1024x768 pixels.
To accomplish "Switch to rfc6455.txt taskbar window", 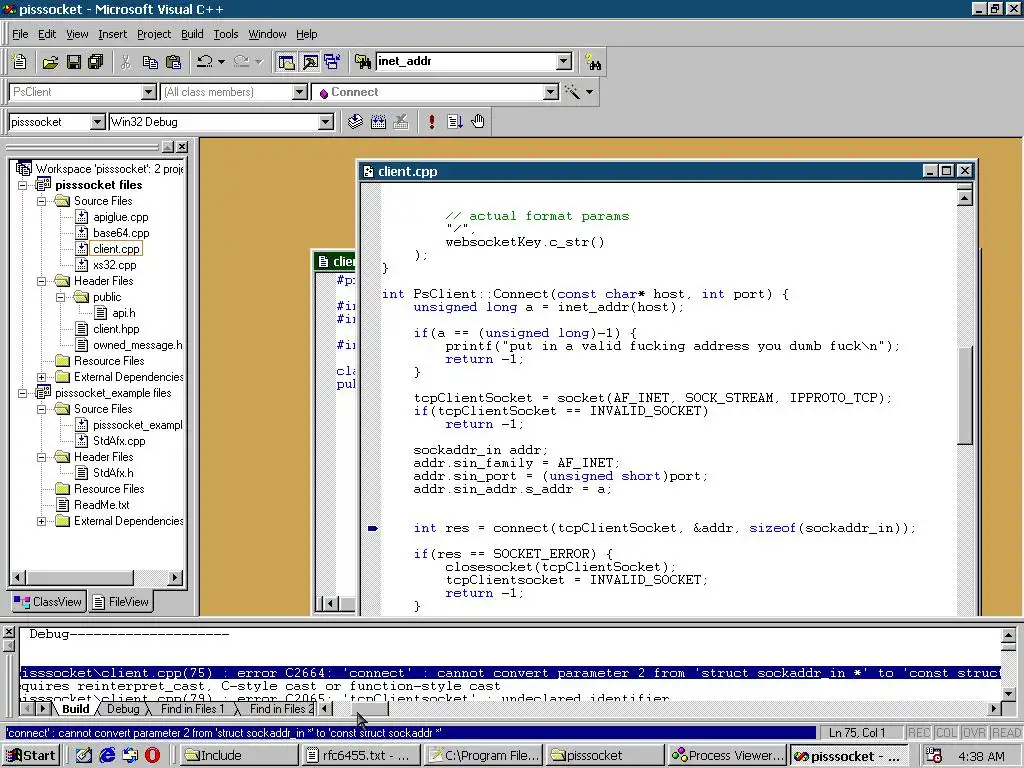I will [362, 756].
